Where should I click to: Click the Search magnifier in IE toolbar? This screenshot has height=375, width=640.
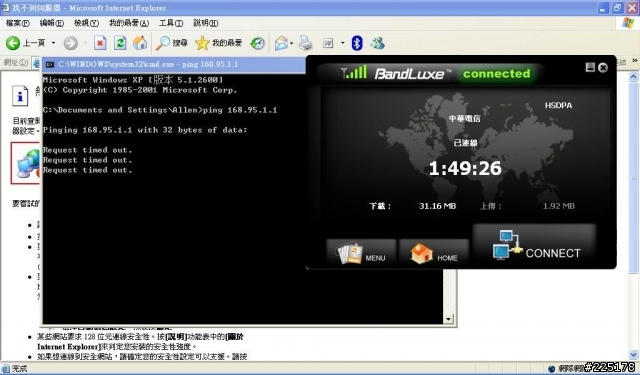[x=163, y=43]
